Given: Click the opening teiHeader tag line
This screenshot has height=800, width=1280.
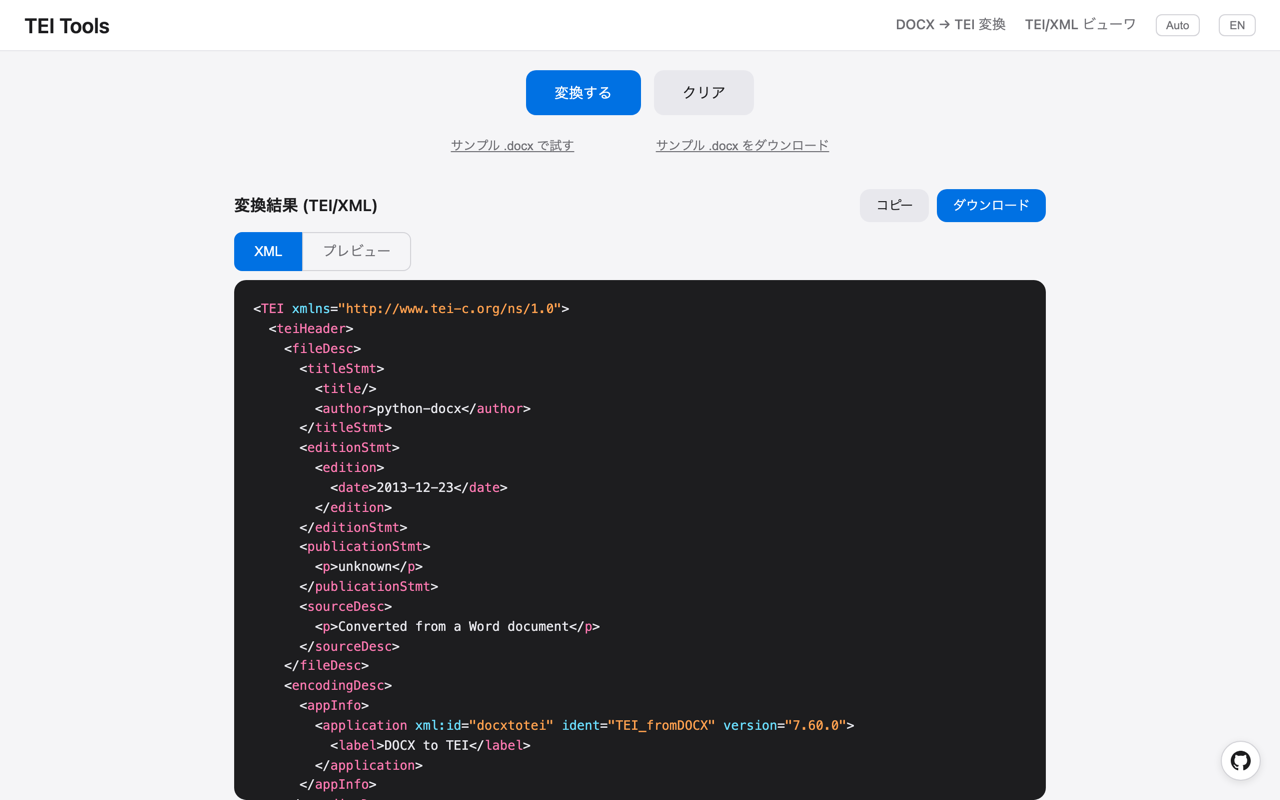Looking at the screenshot, I should tap(311, 329).
